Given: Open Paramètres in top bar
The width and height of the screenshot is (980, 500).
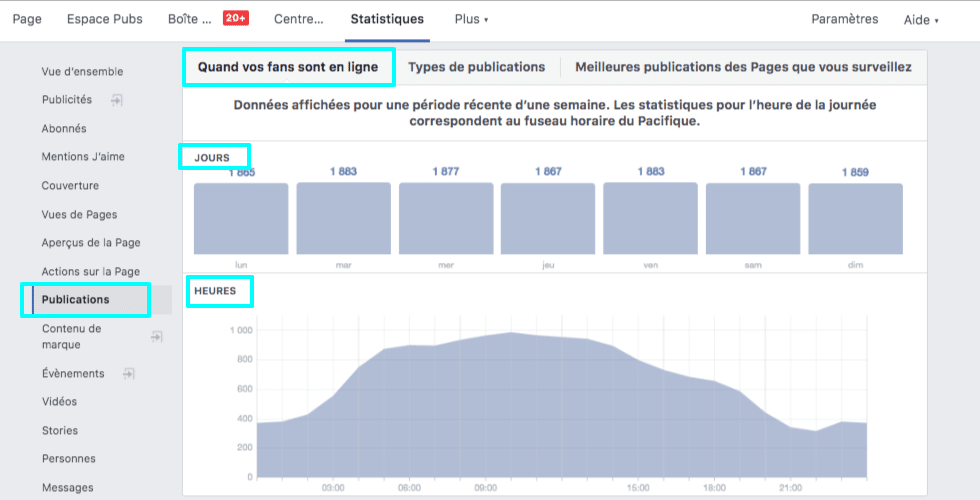Looking at the screenshot, I should tap(845, 19).
